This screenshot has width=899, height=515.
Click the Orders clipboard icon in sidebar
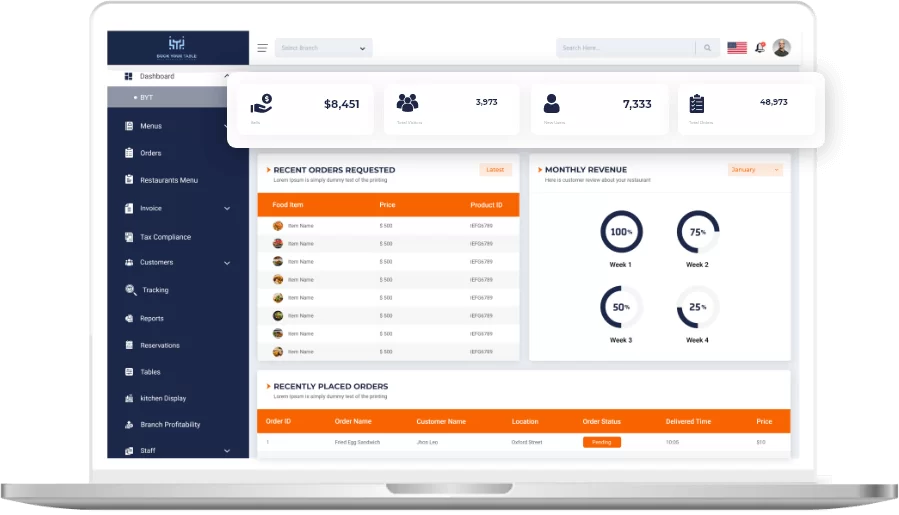129,153
